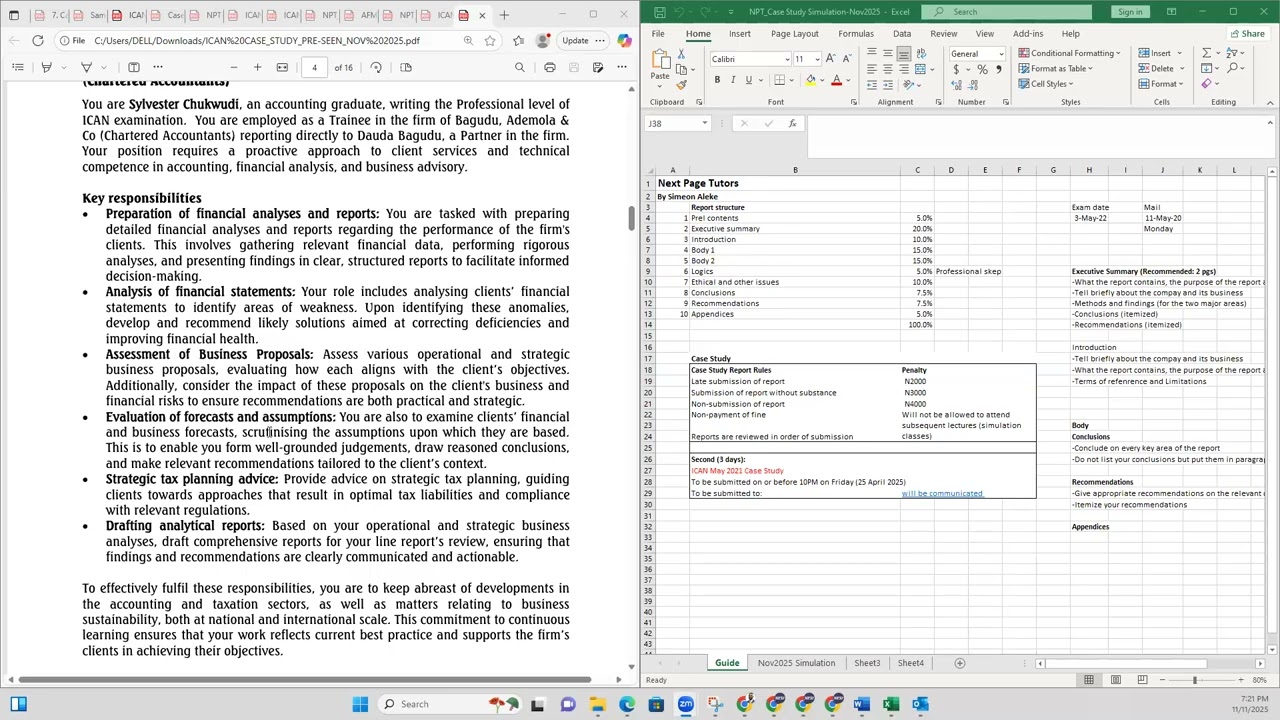Open Format as Table dropdown
The height and width of the screenshot is (720, 1280).
pyautogui.click(x=1055, y=68)
